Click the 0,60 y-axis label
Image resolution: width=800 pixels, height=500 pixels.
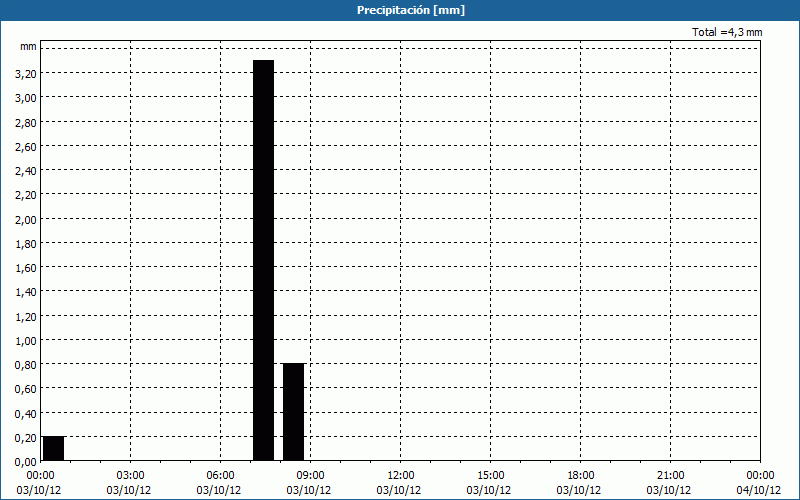26,389
